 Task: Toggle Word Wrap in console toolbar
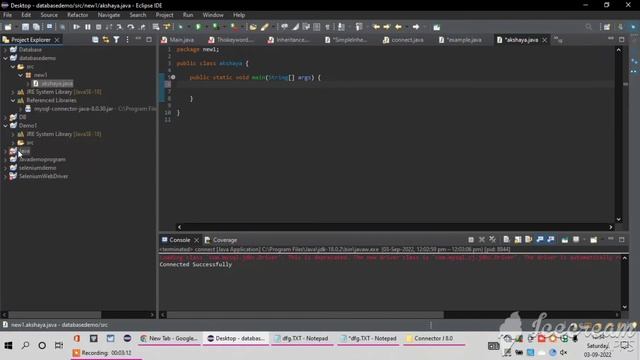click(529, 240)
